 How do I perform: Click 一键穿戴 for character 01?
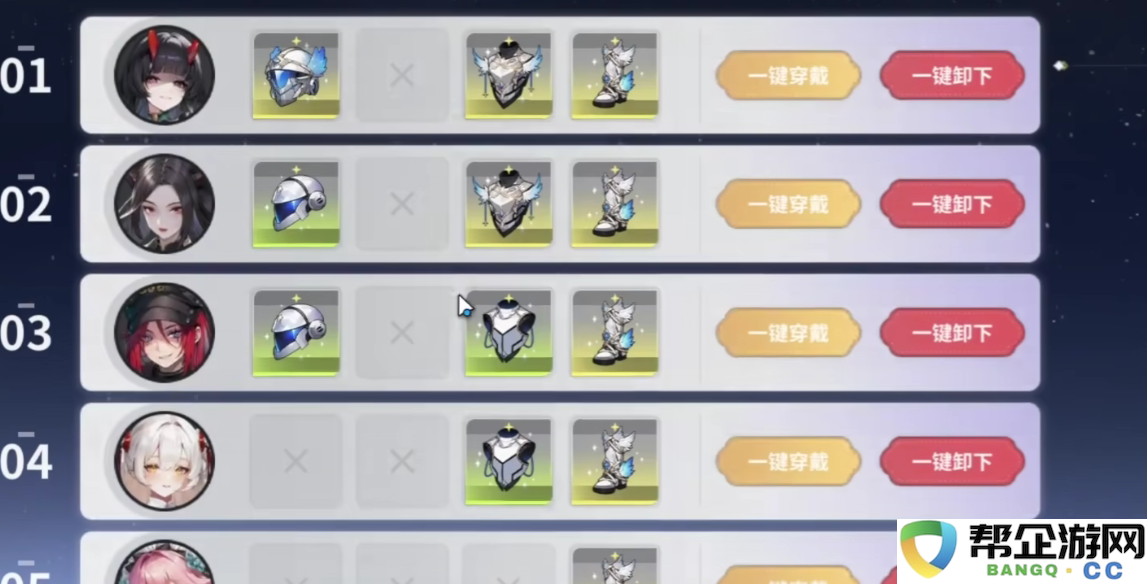789,75
